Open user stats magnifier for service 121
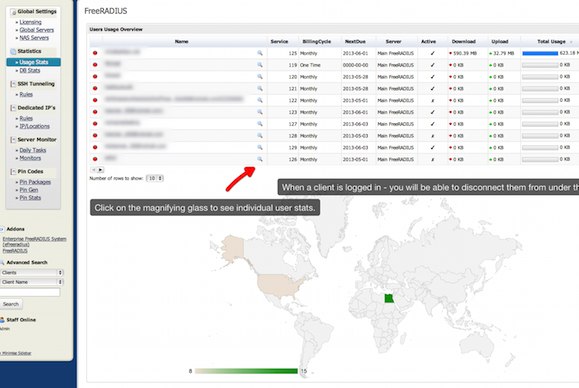 pyautogui.click(x=260, y=89)
